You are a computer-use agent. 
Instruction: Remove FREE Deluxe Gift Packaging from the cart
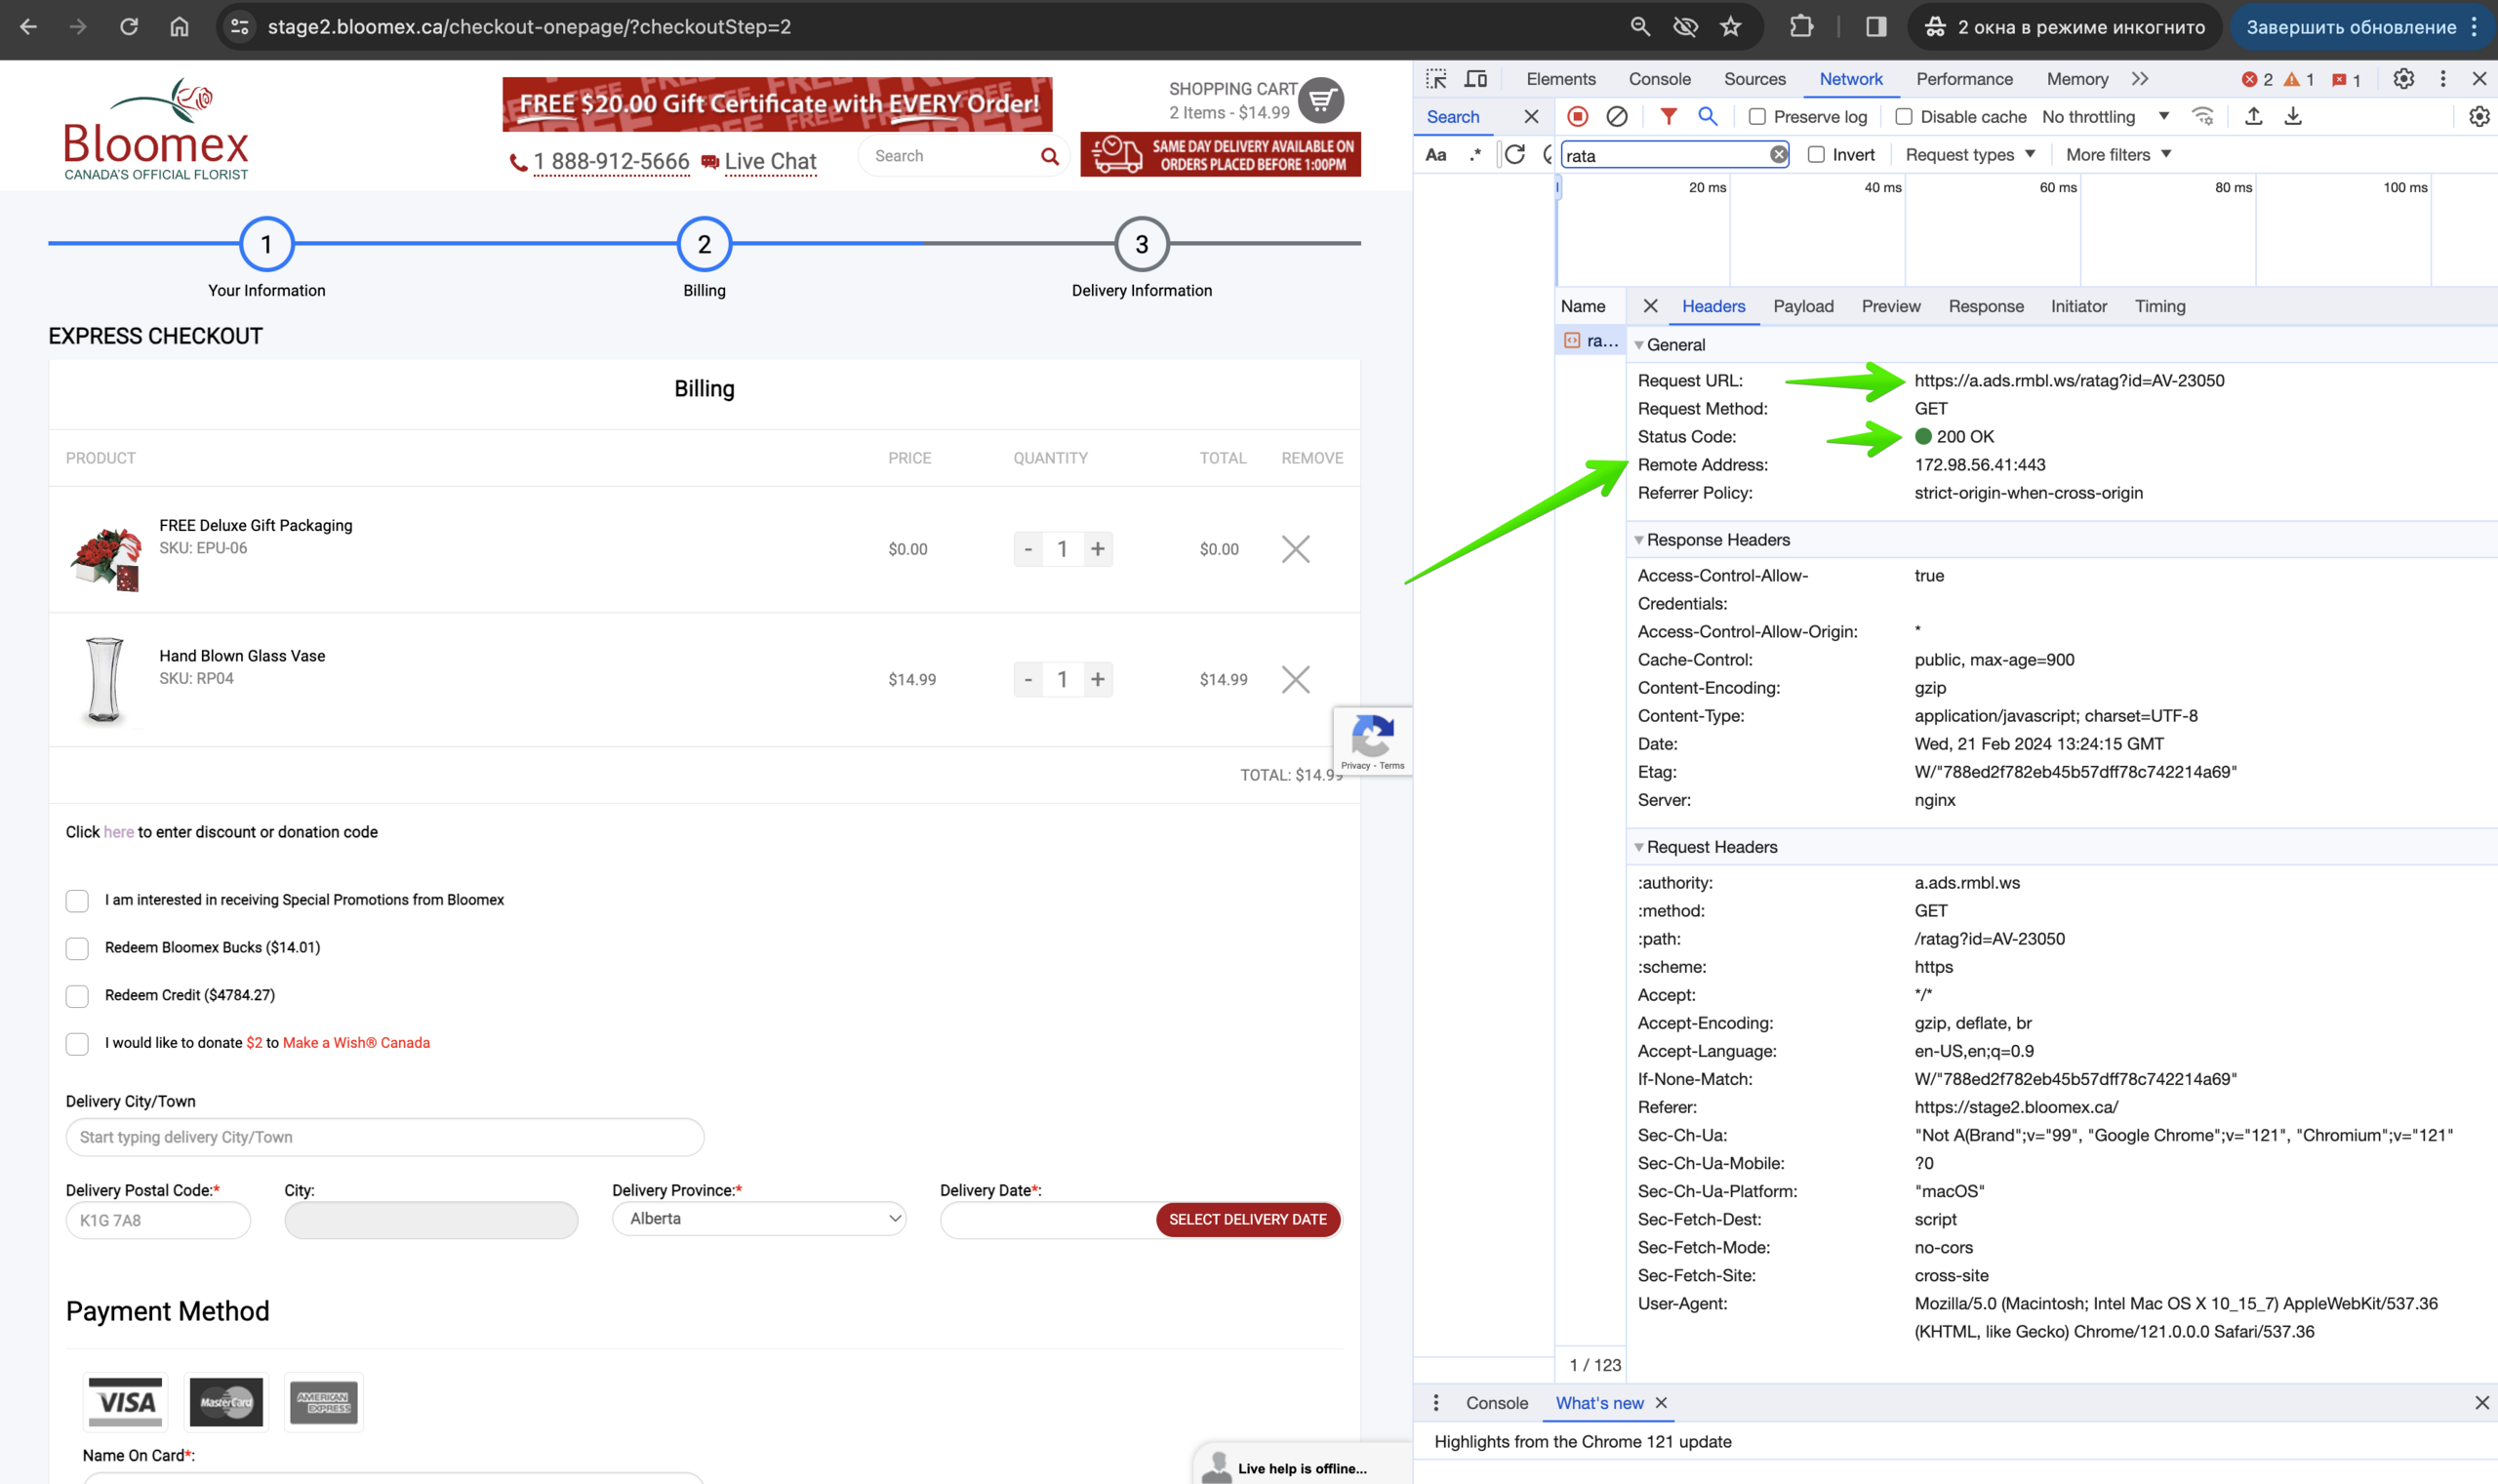click(x=1296, y=549)
